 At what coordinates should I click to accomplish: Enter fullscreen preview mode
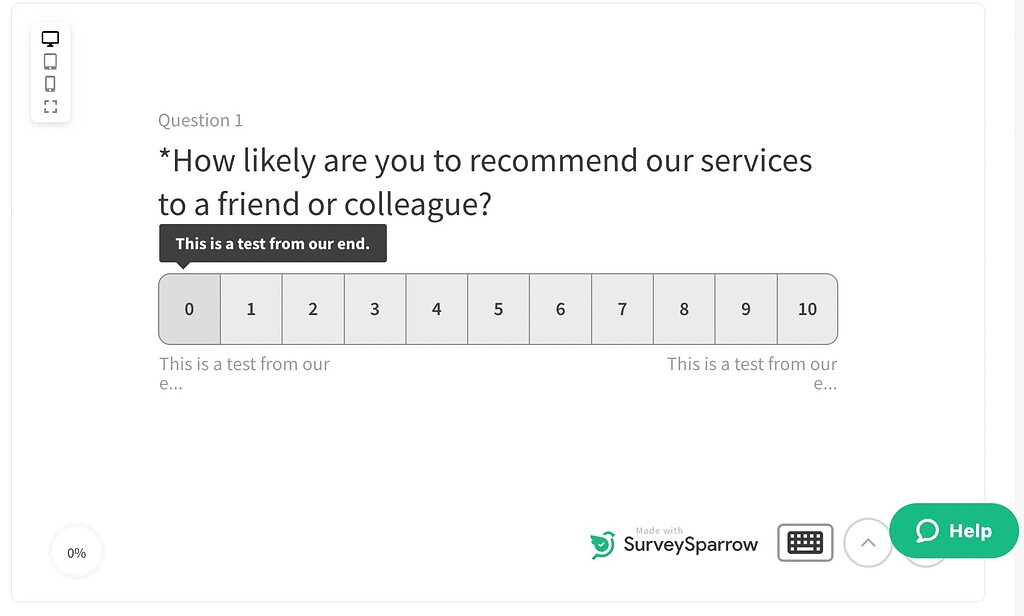point(50,106)
